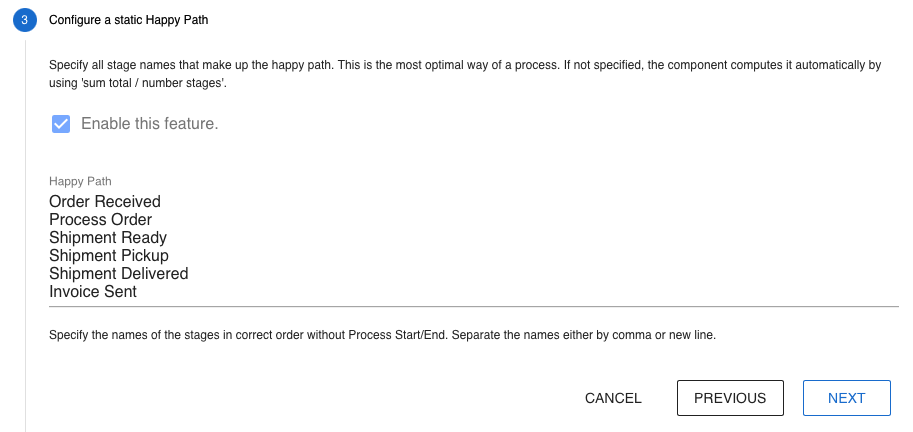This screenshot has height=432, width=913.
Task: Click the step 3 number circle
Action: (x=25, y=20)
